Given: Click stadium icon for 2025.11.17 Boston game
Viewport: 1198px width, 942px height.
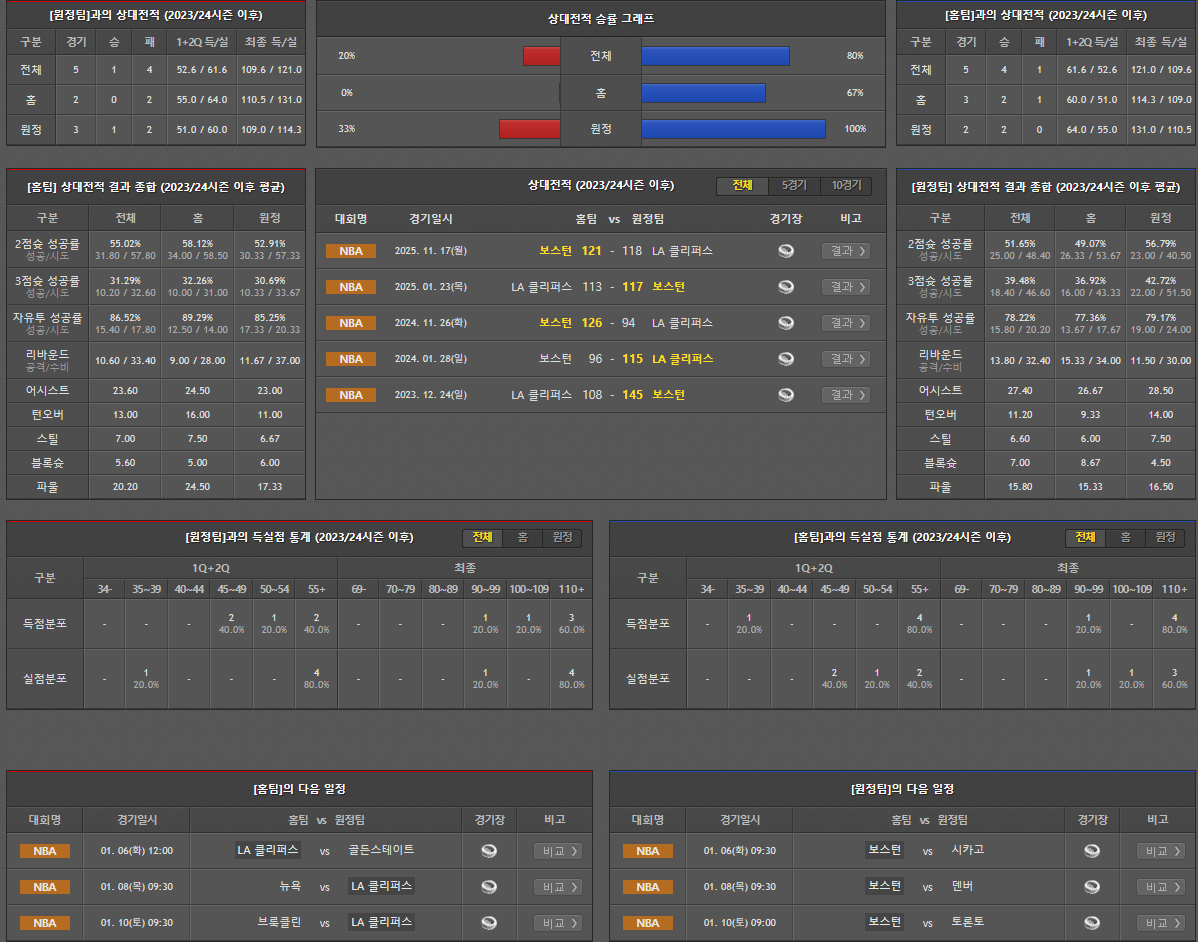Looking at the screenshot, I should click(786, 251).
